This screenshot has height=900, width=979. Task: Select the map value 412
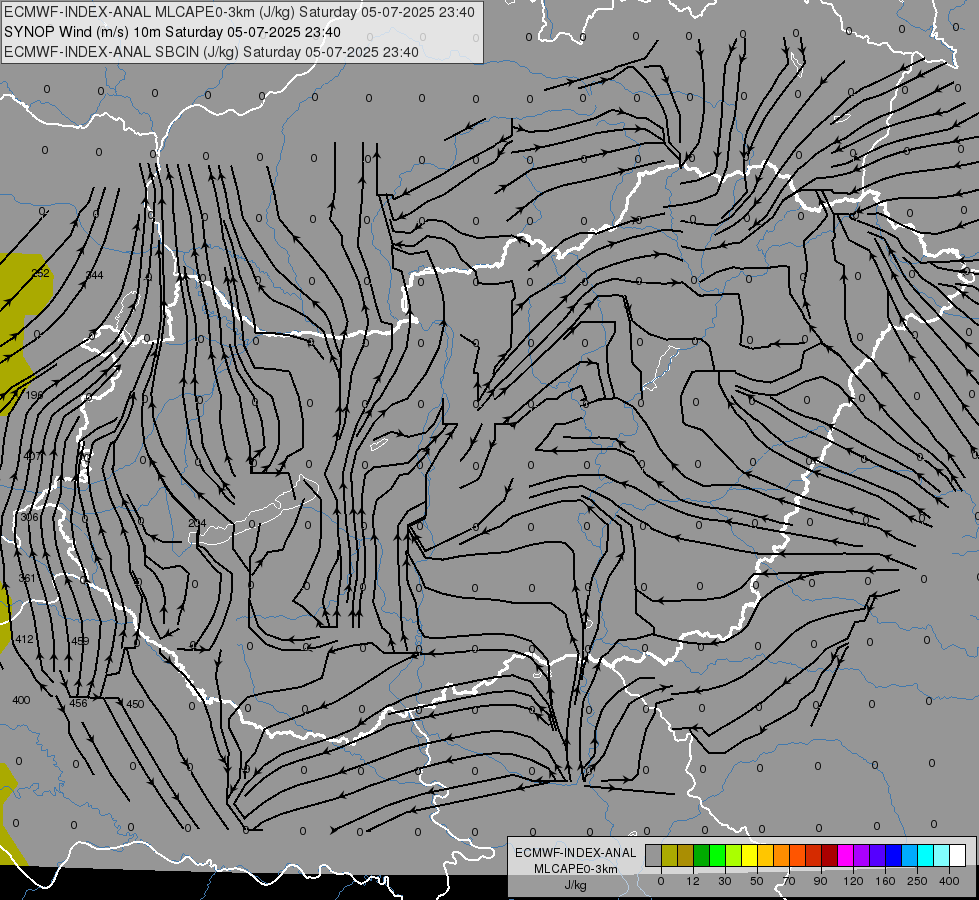click(24, 639)
